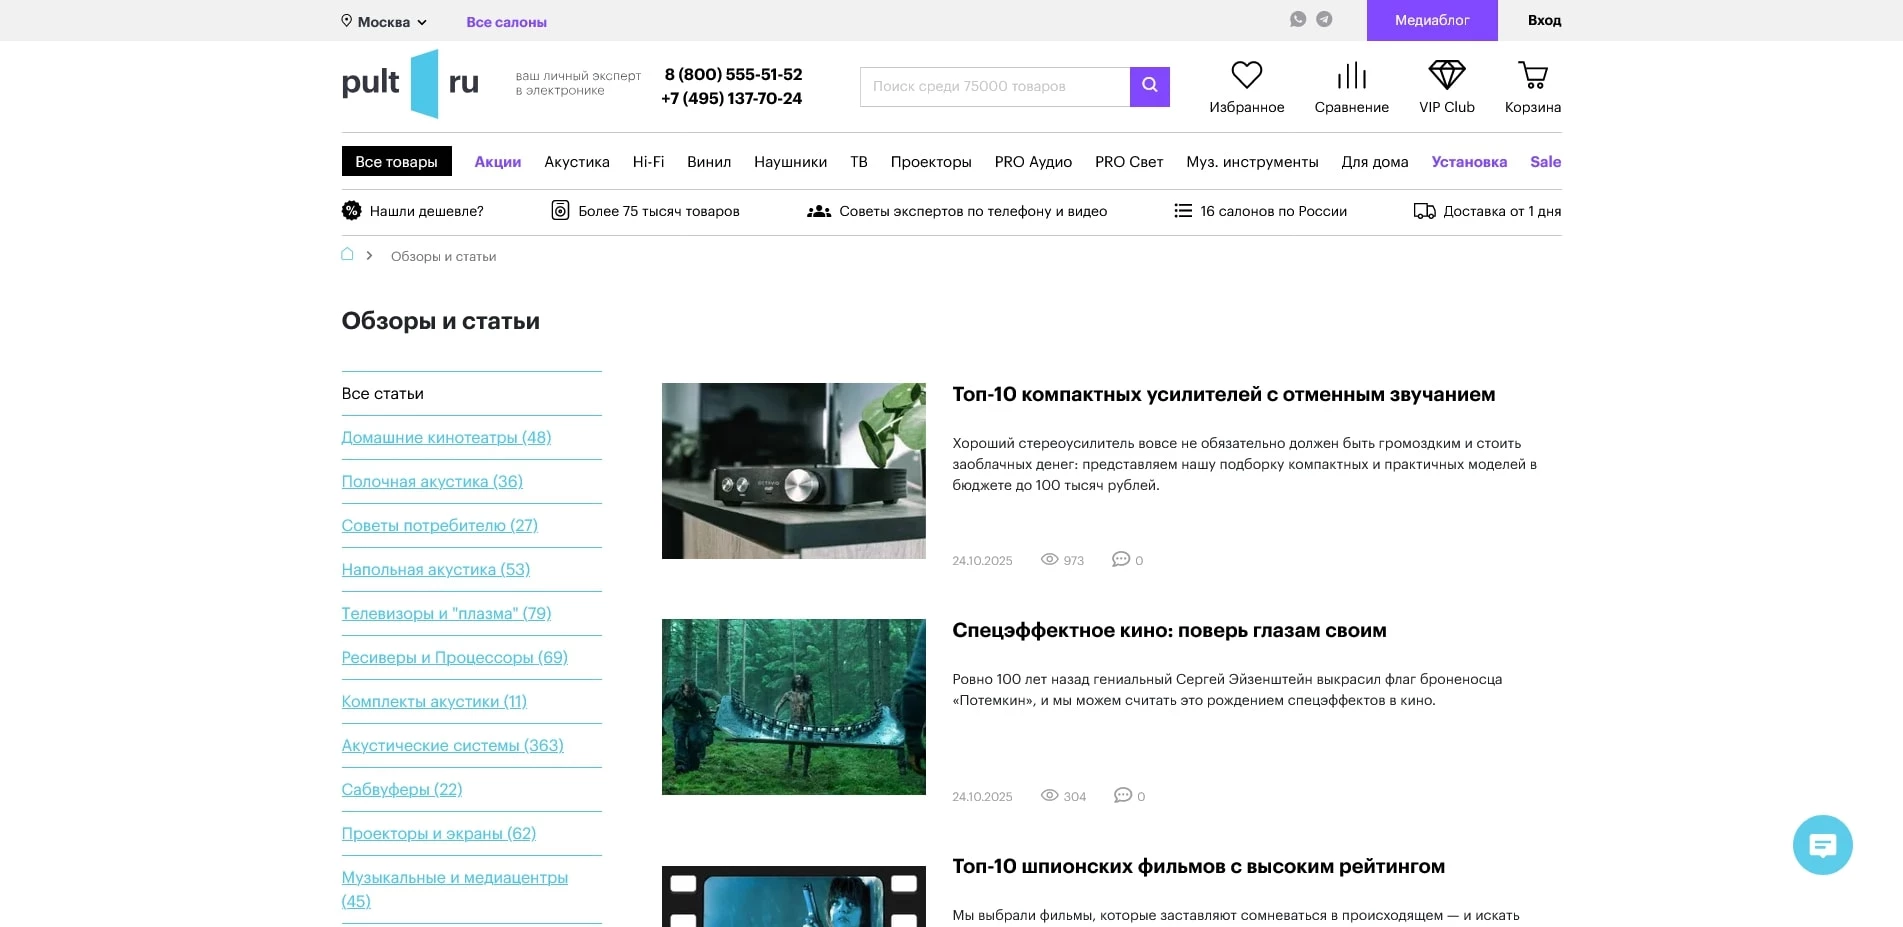1903x927 pixels.
Task: Open the Все товары catalog menu
Action: point(396,162)
